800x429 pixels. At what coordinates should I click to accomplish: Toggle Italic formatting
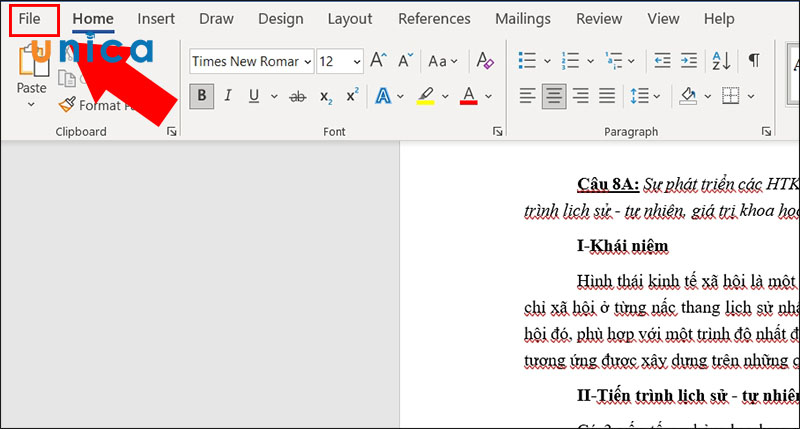pyautogui.click(x=228, y=96)
